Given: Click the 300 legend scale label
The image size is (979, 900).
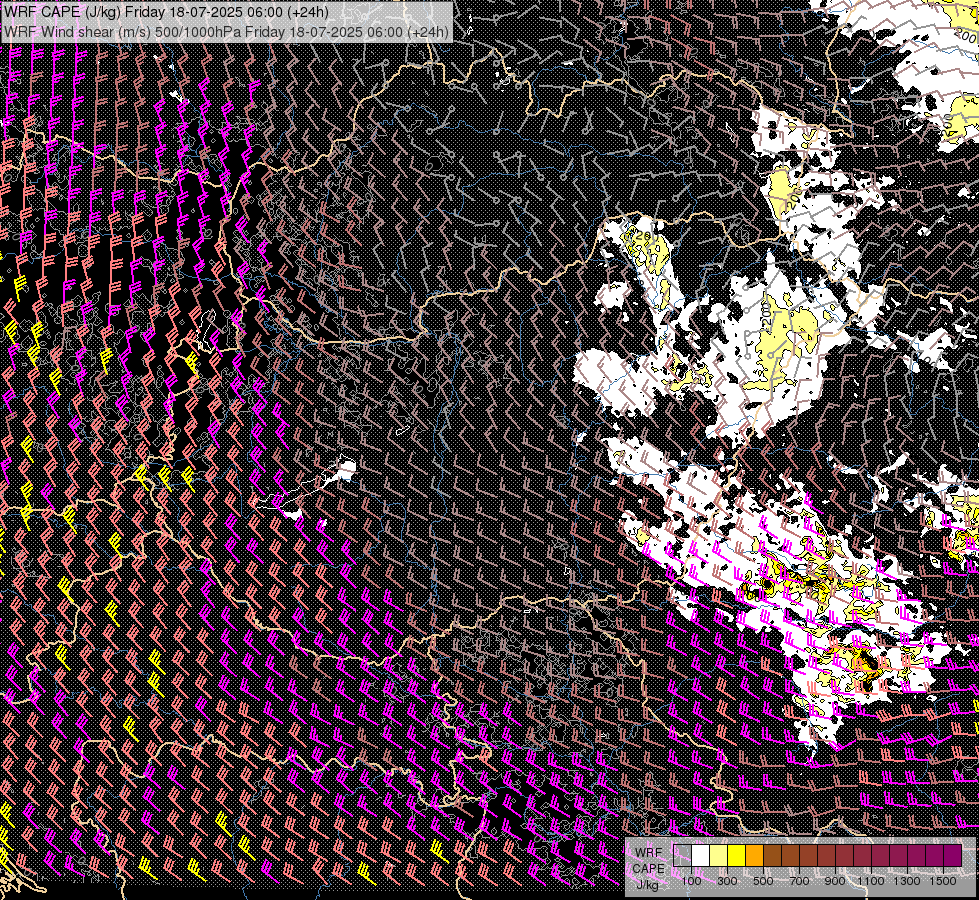Looking at the screenshot, I should click(727, 881).
